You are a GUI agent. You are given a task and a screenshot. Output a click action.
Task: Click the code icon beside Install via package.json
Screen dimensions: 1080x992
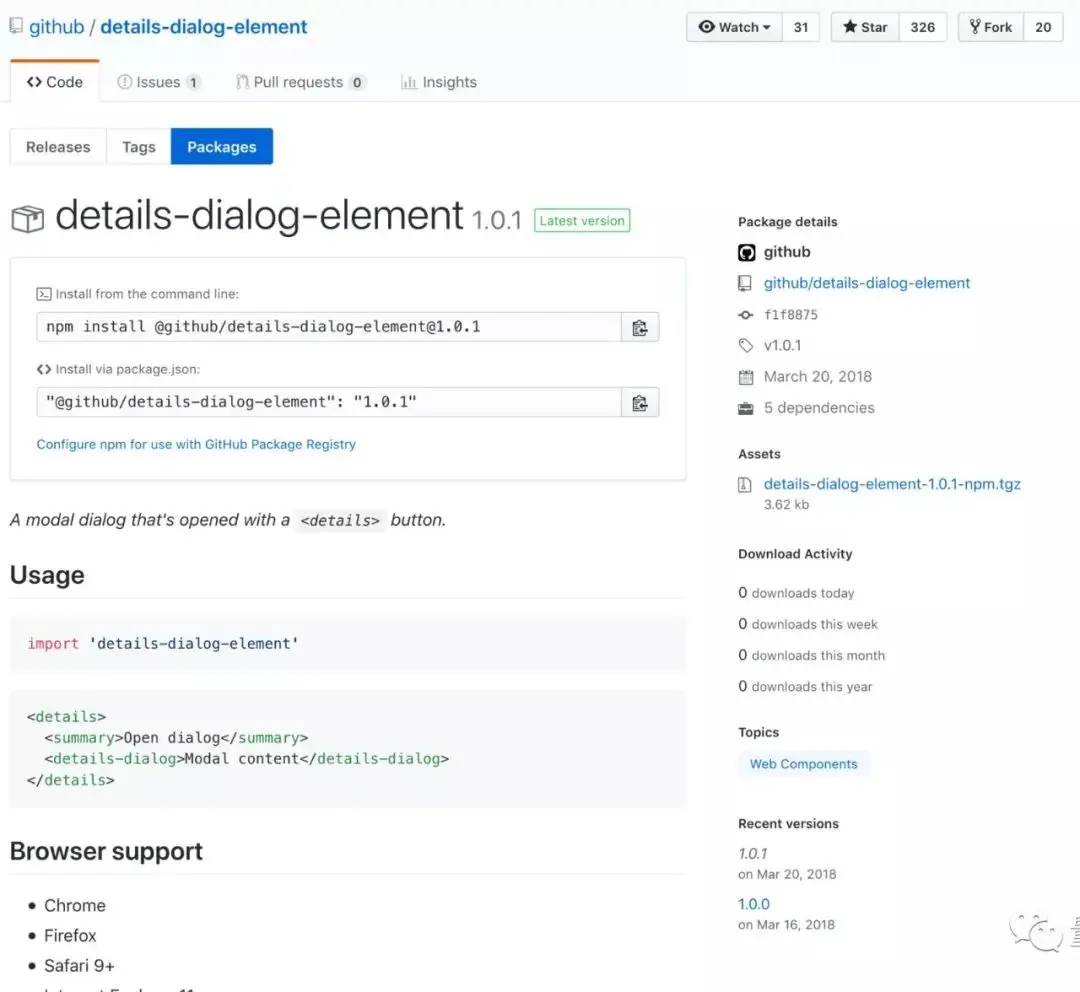click(44, 369)
